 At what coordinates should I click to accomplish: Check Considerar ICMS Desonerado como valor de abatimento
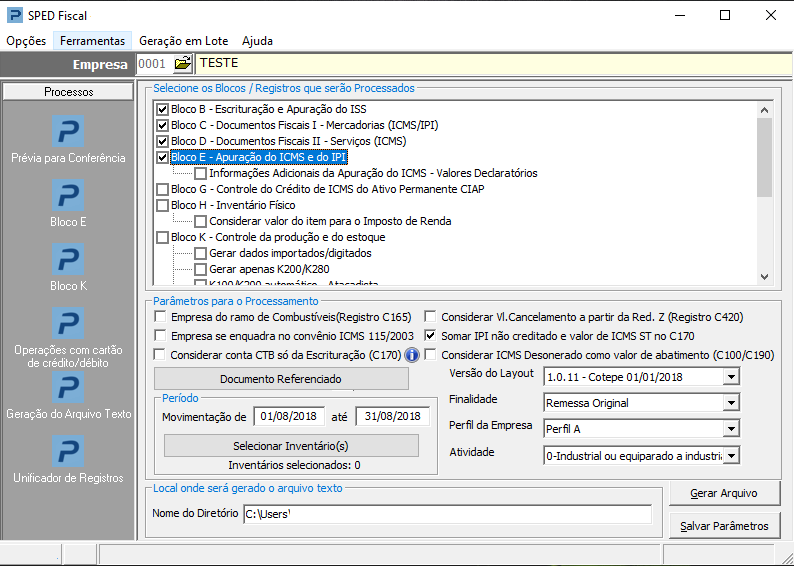tap(430, 354)
